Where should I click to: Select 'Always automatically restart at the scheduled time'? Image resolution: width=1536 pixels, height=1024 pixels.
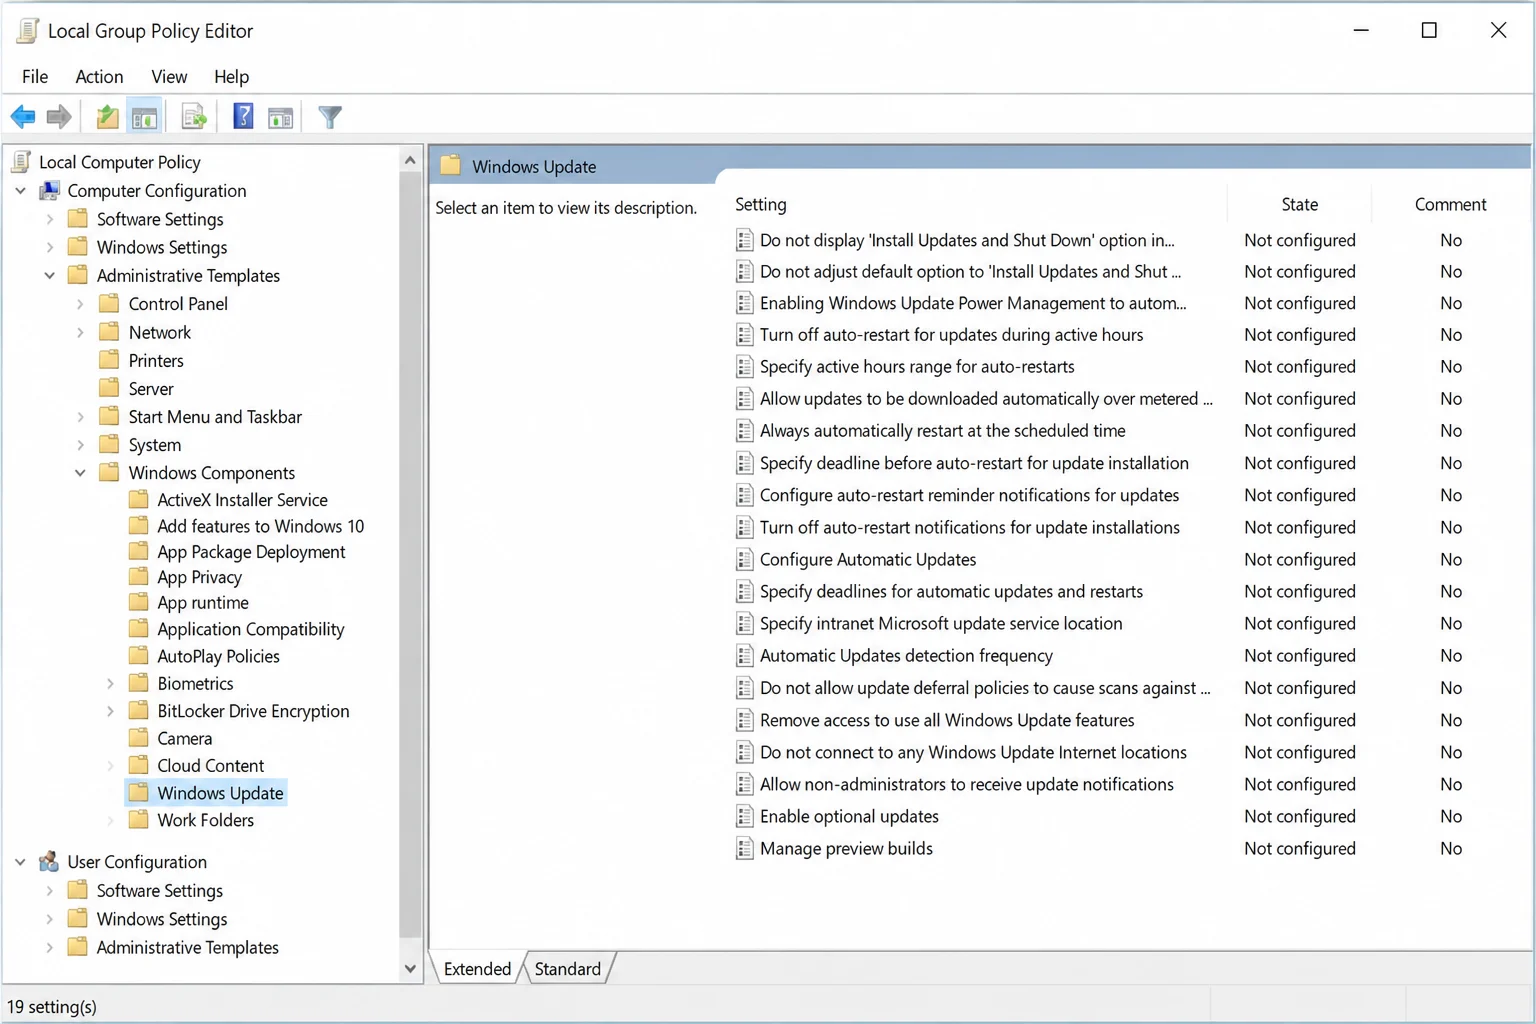943,430
